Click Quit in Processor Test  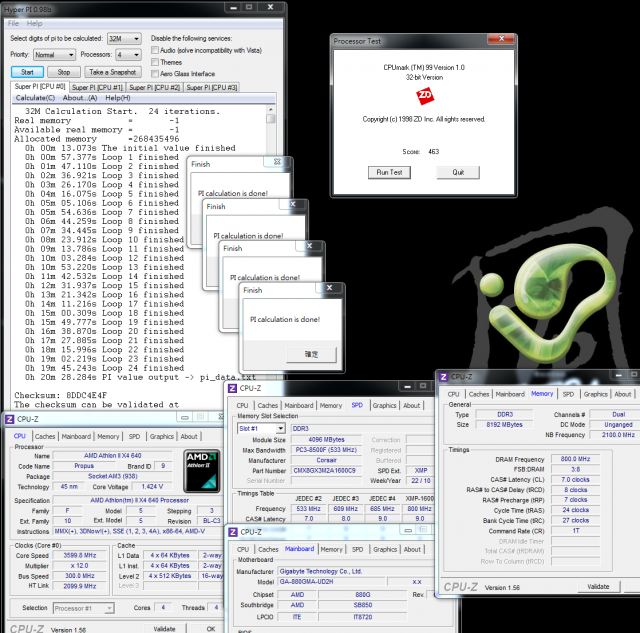pyautogui.click(x=458, y=173)
